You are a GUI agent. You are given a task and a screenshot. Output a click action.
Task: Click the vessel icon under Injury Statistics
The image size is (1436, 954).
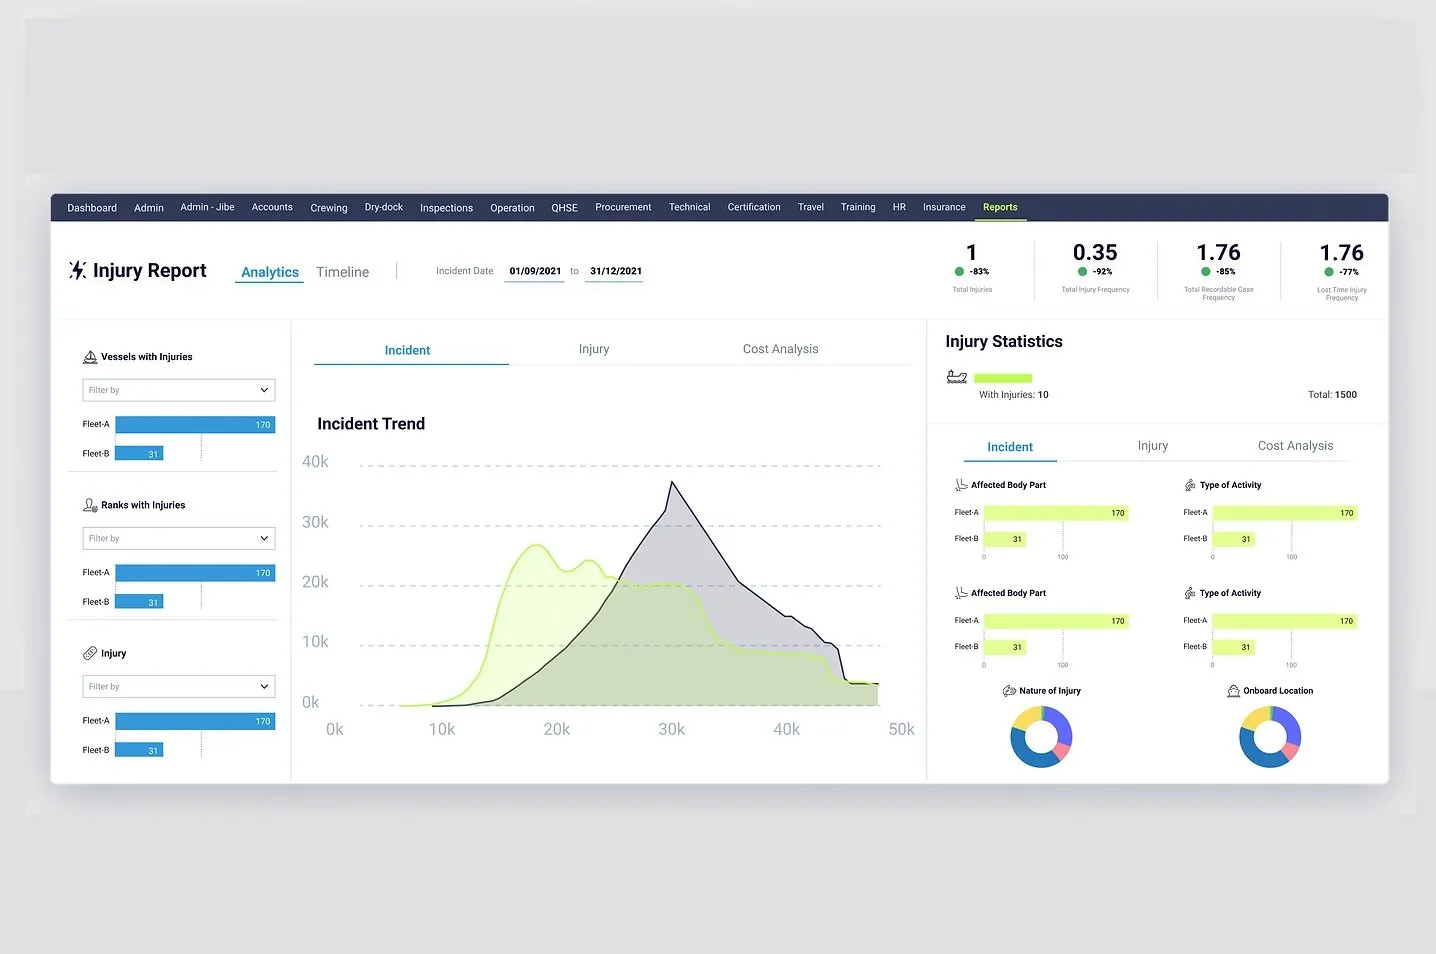(x=957, y=377)
